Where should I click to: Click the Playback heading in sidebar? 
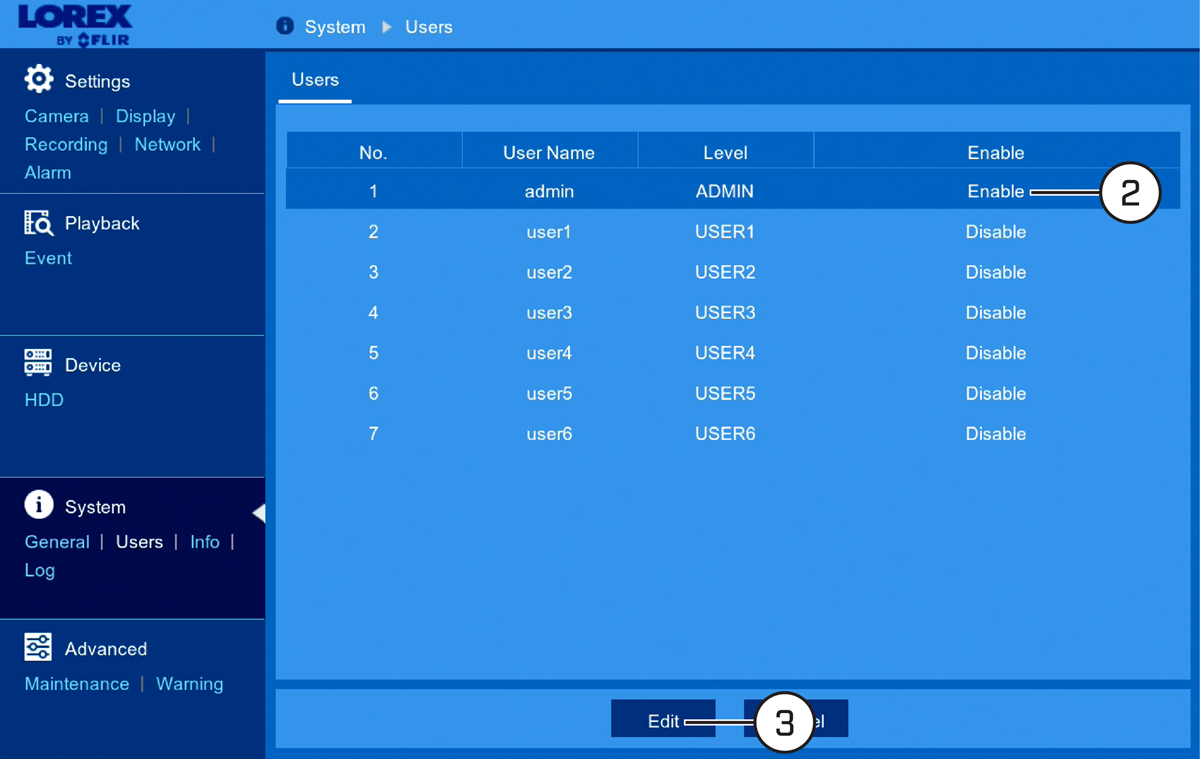(x=102, y=223)
